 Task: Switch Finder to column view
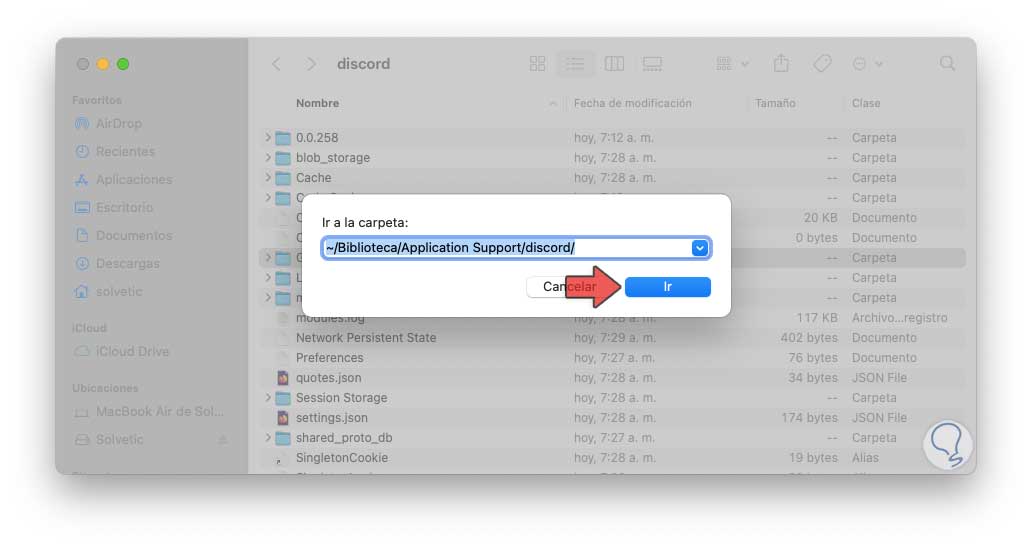(x=614, y=64)
